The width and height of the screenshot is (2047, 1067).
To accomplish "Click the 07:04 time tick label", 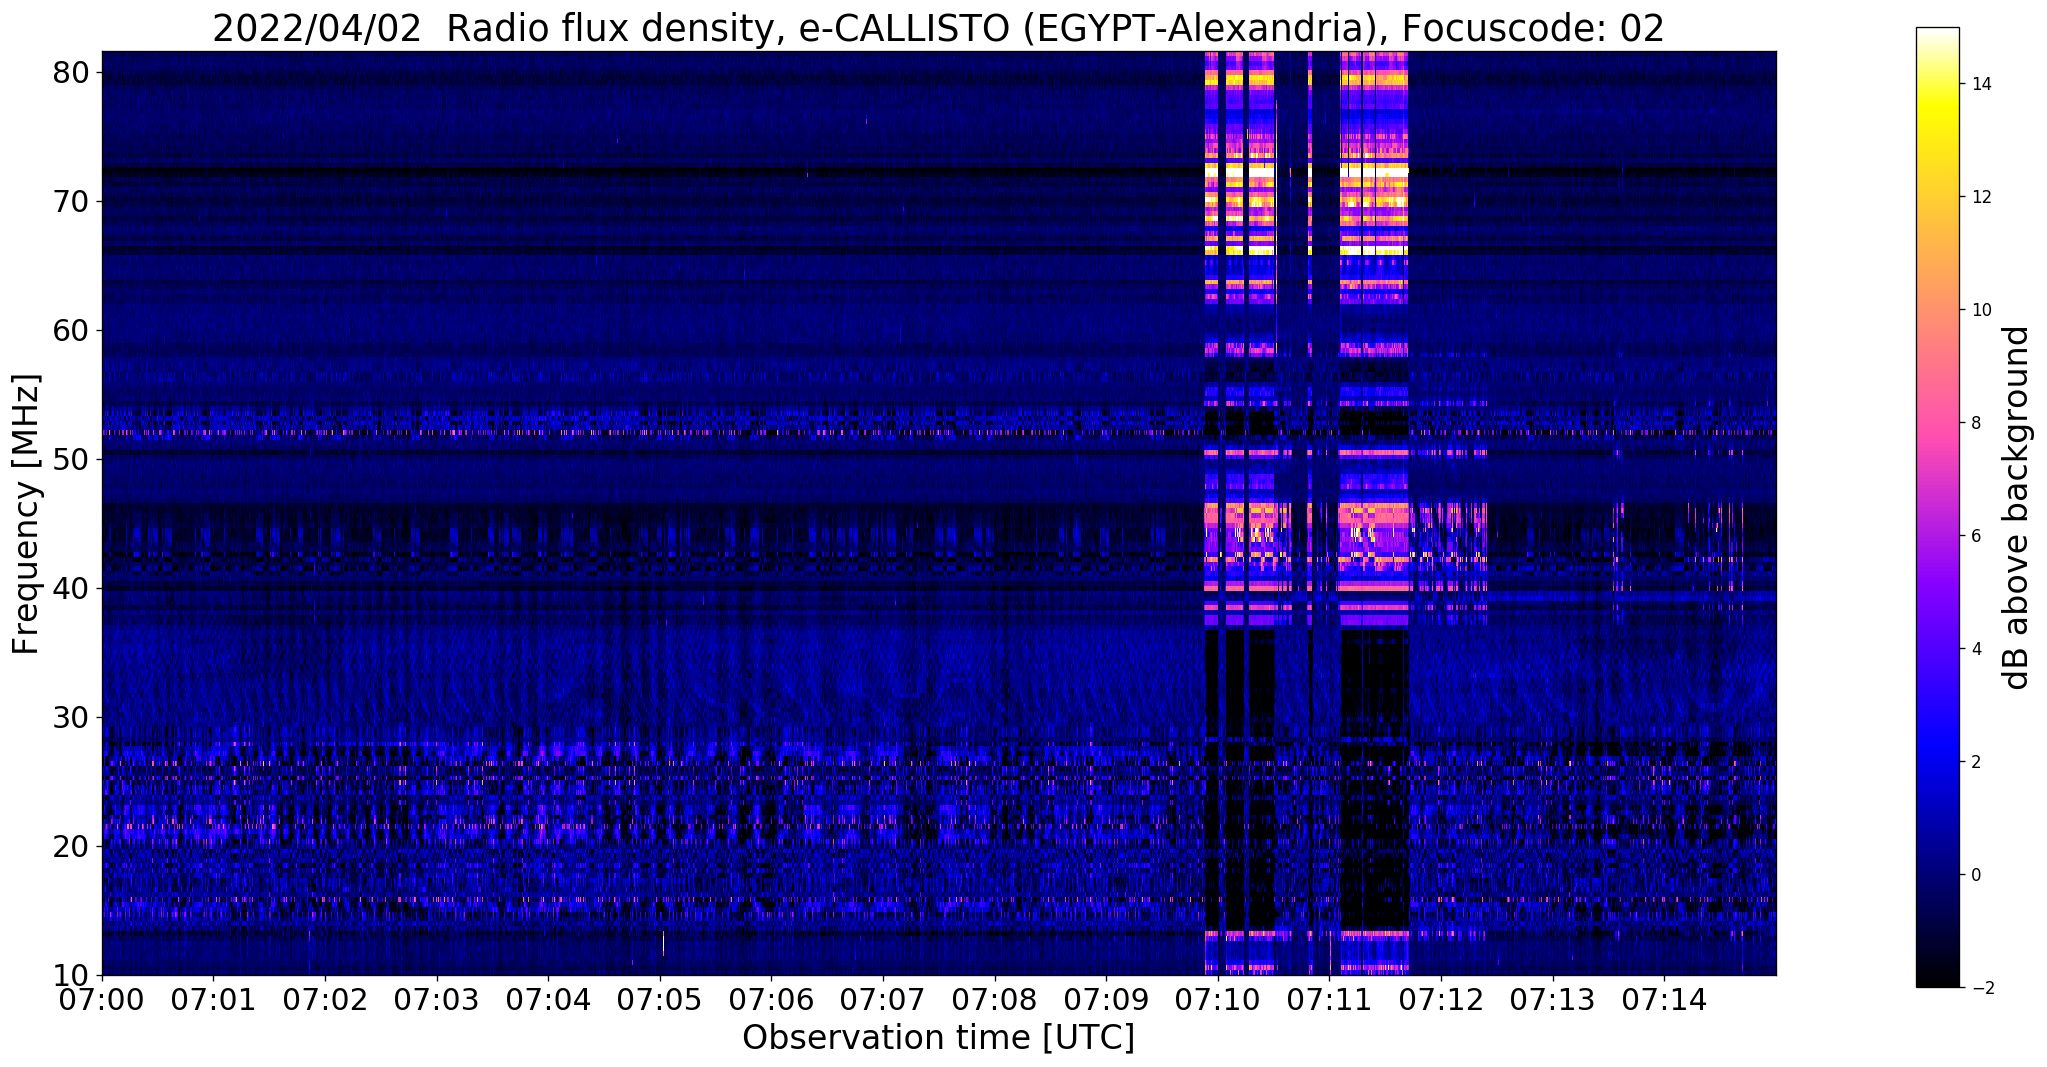I will click(548, 999).
